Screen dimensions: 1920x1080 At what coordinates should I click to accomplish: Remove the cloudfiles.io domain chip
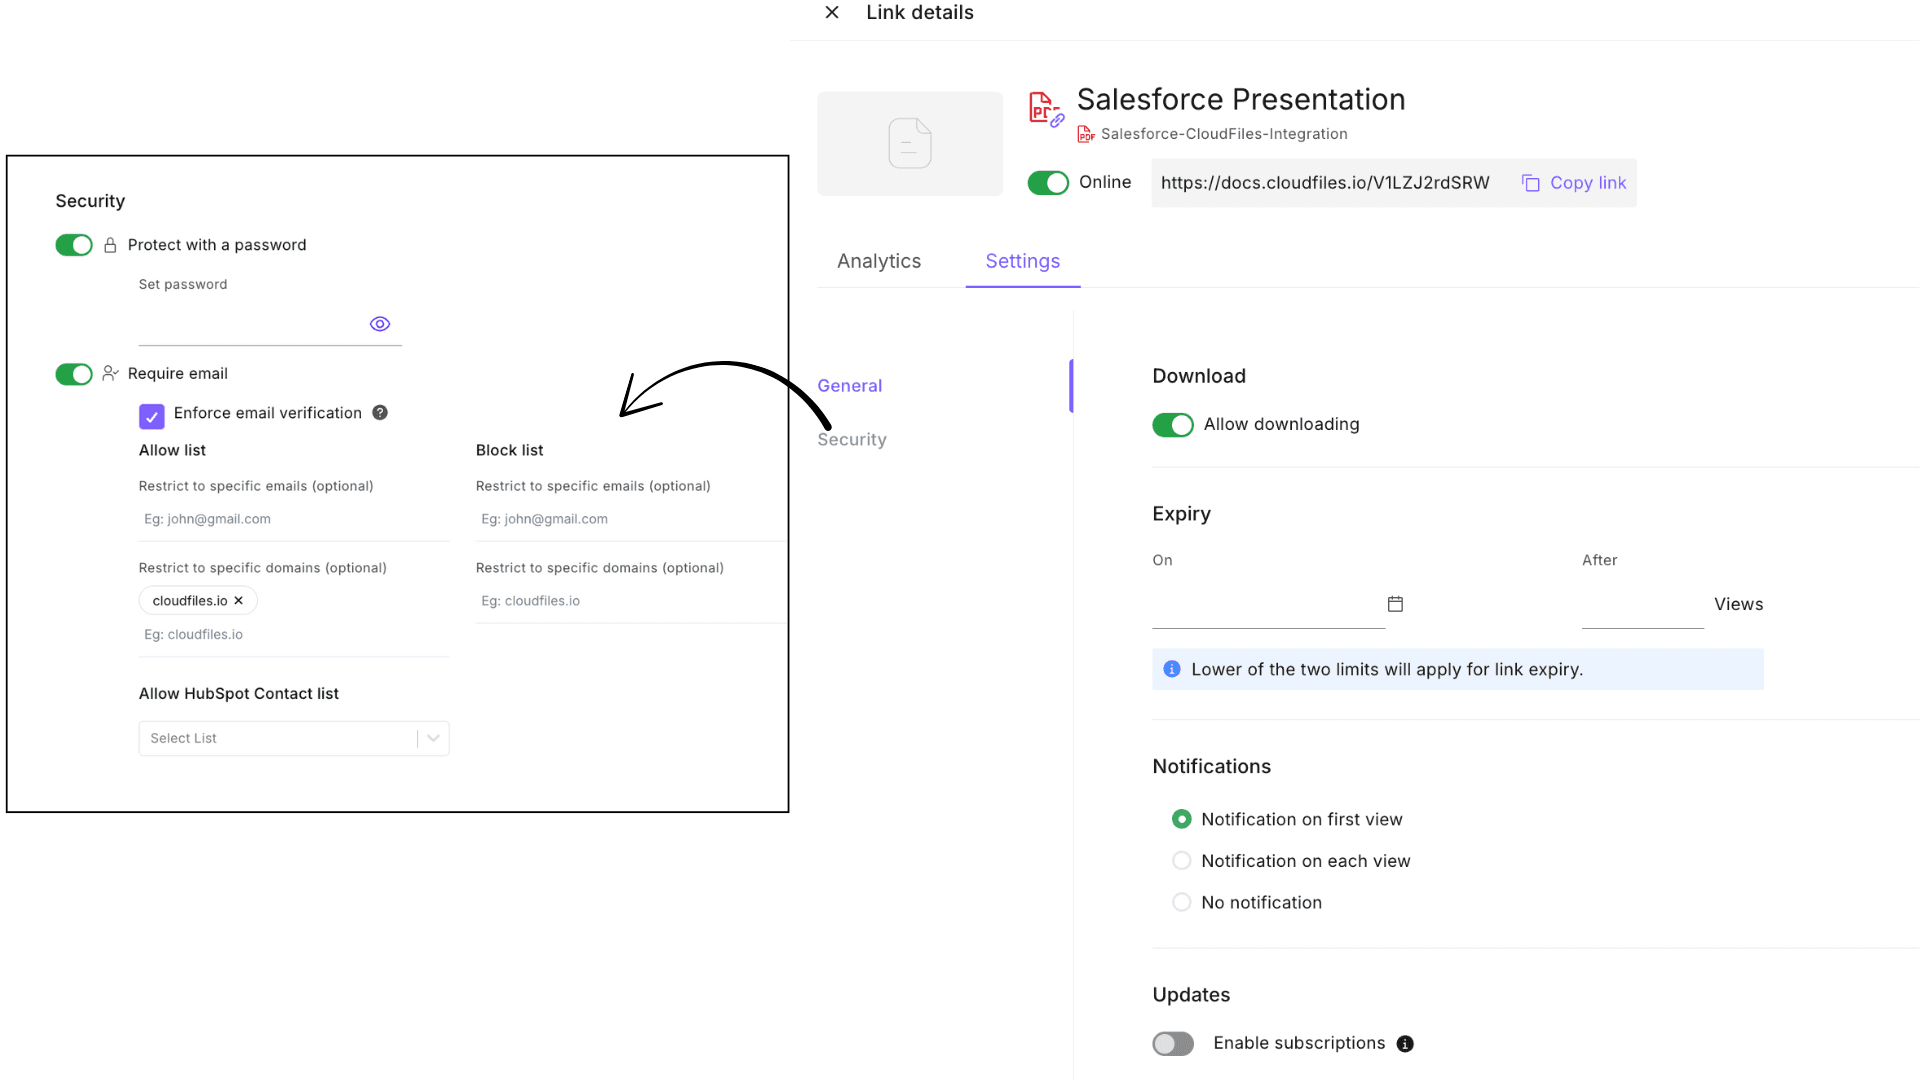239,601
